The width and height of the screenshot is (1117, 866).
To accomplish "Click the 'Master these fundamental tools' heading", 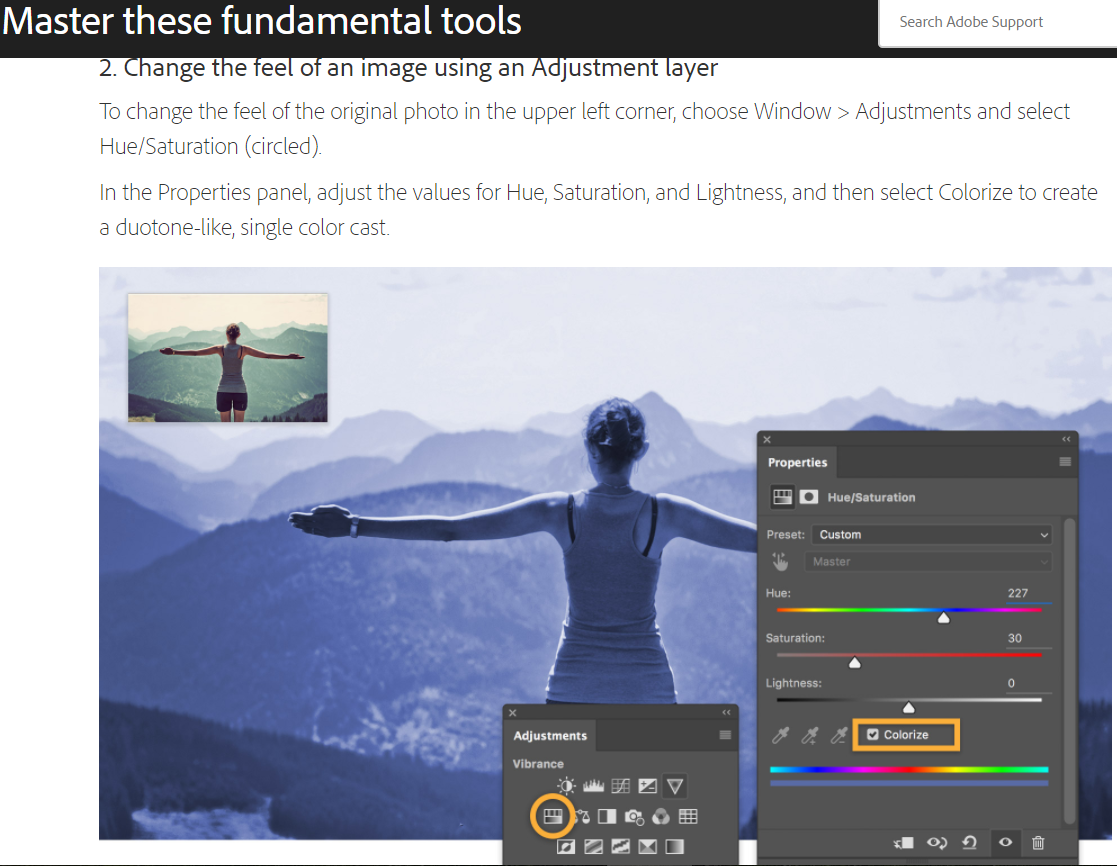I will [x=262, y=21].
